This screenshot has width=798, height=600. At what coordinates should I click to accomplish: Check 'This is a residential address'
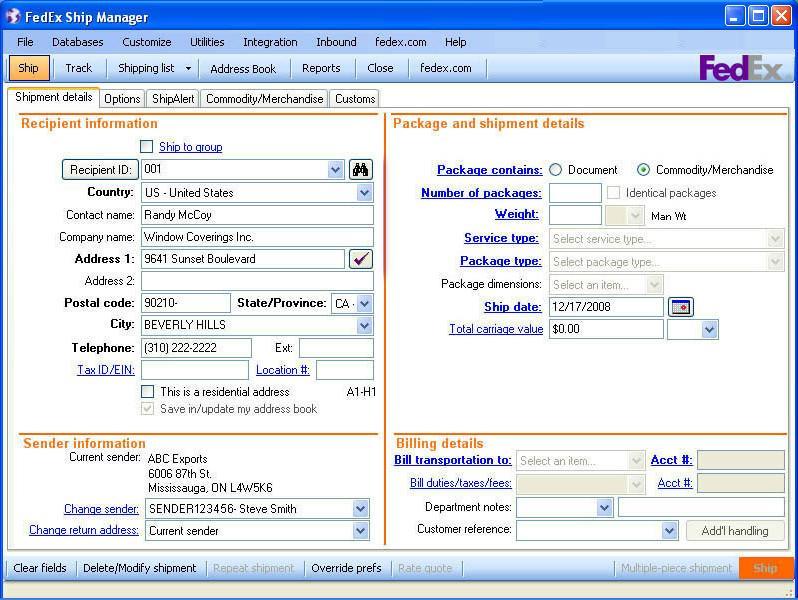(147, 392)
